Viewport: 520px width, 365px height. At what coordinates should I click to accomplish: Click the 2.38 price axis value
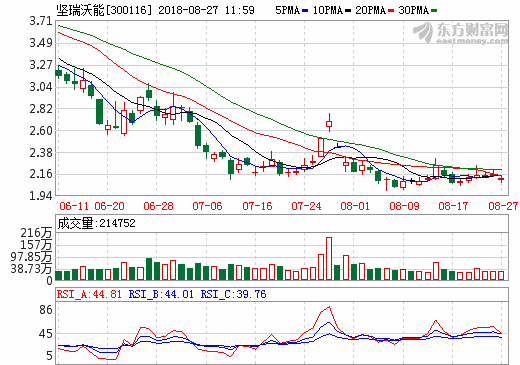[x=41, y=152]
